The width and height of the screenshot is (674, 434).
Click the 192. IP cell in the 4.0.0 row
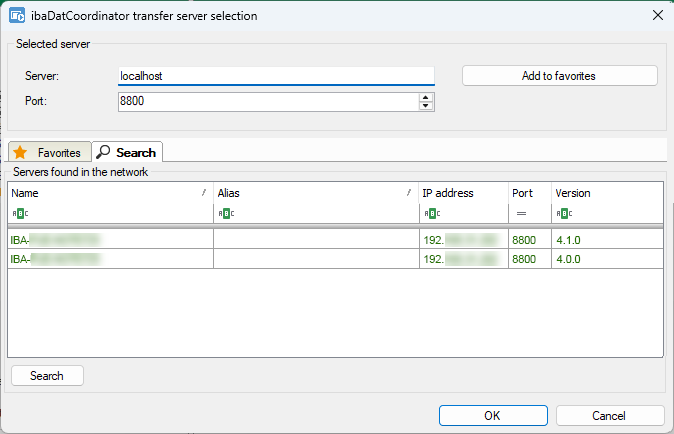pos(464,259)
